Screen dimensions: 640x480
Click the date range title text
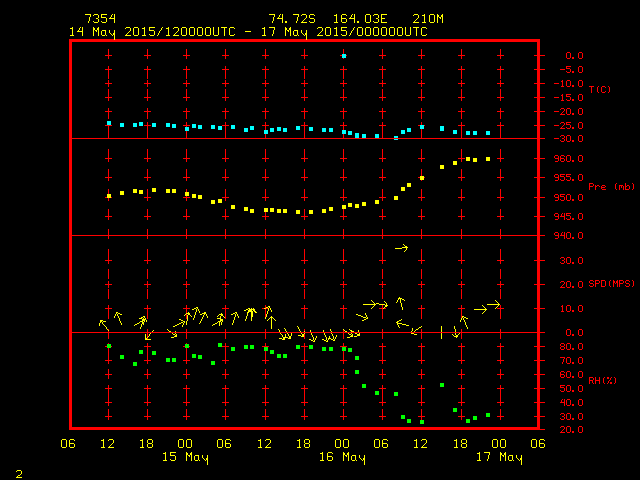click(x=248, y=32)
